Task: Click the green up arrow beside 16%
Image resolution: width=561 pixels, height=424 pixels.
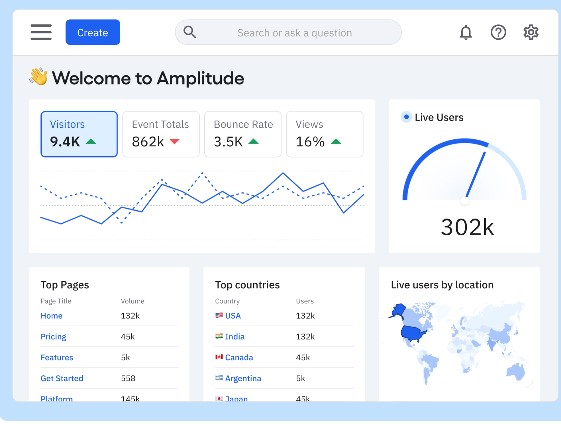Action: click(336, 142)
